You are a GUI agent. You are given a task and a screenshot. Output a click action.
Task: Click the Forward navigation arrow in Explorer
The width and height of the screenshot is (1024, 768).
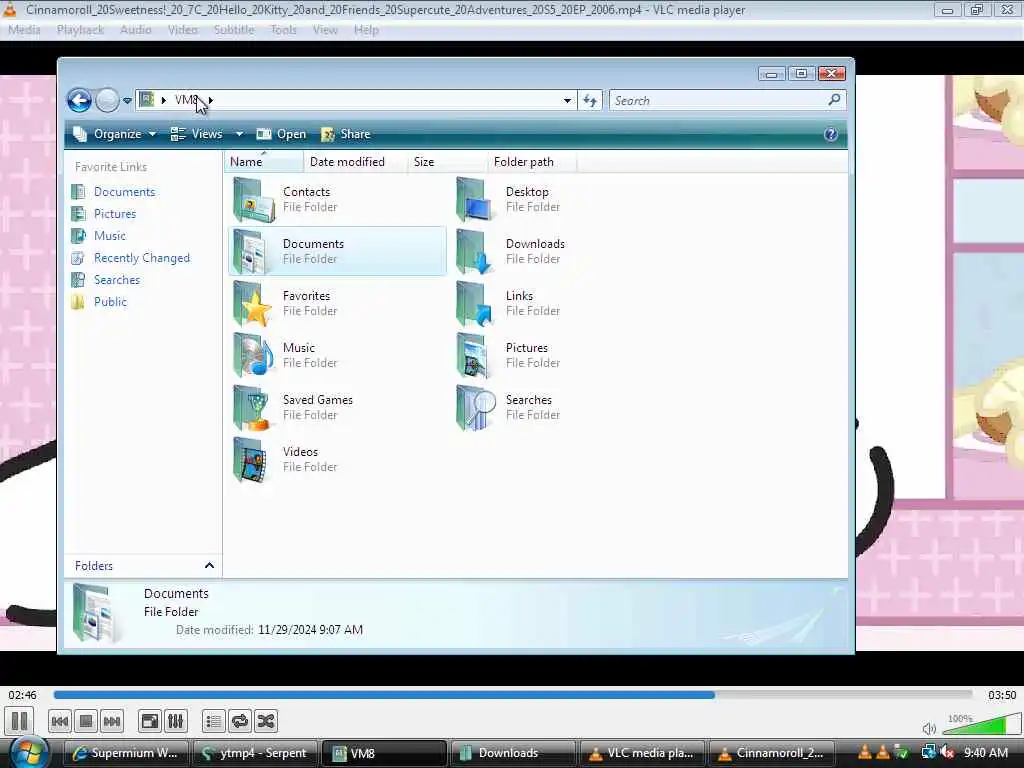tap(107, 101)
